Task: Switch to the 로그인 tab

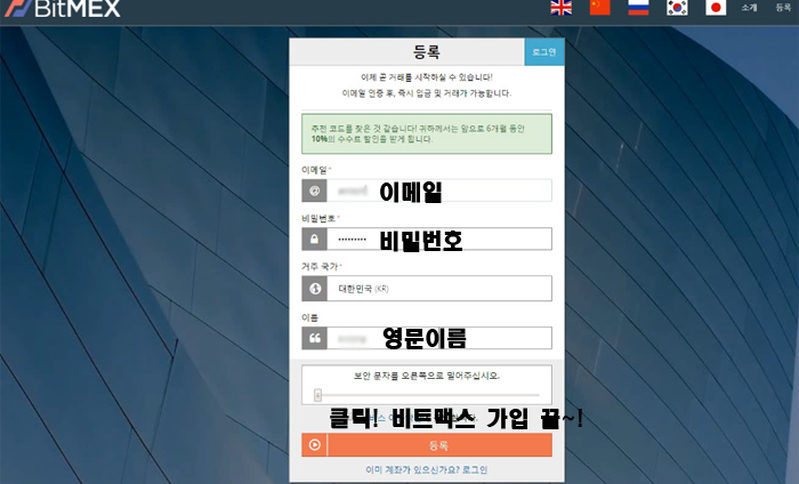Action: [545, 52]
